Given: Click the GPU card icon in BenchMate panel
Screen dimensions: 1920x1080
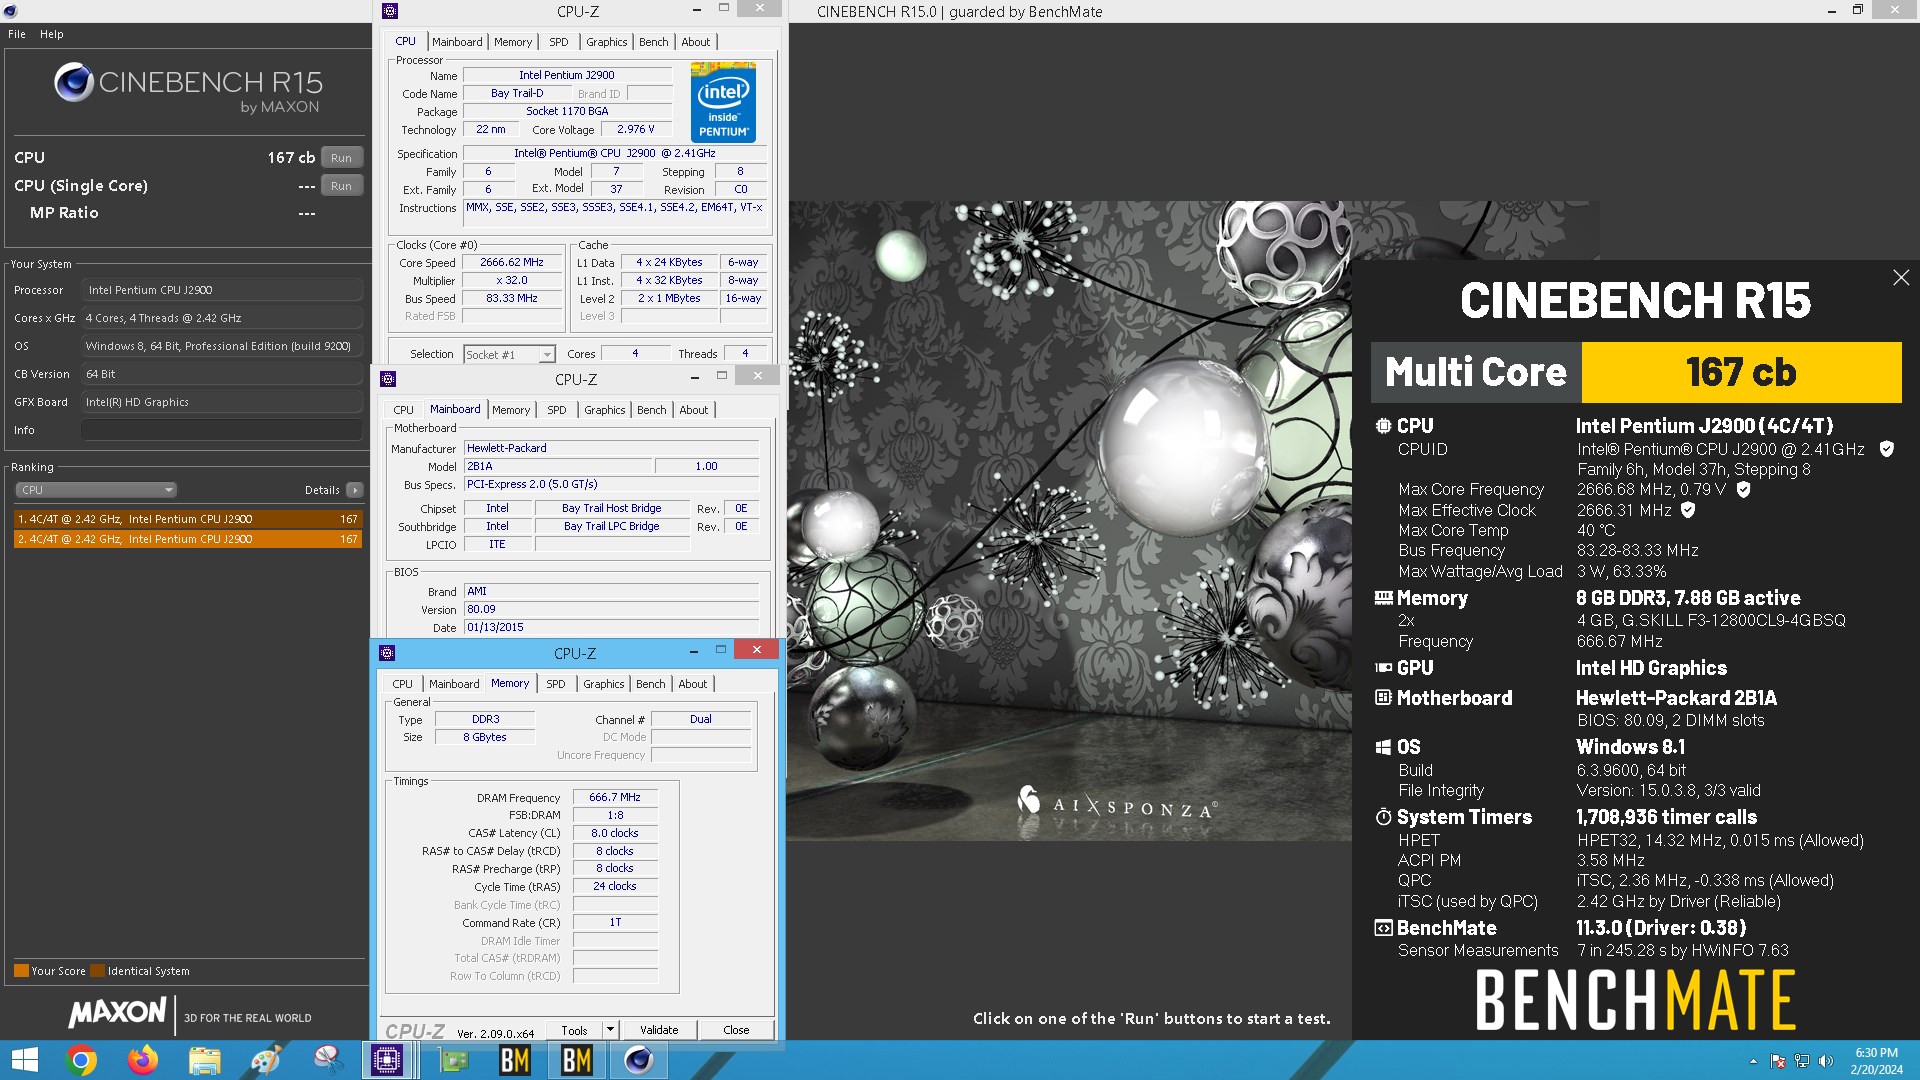Looking at the screenshot, I should 1383,668.
